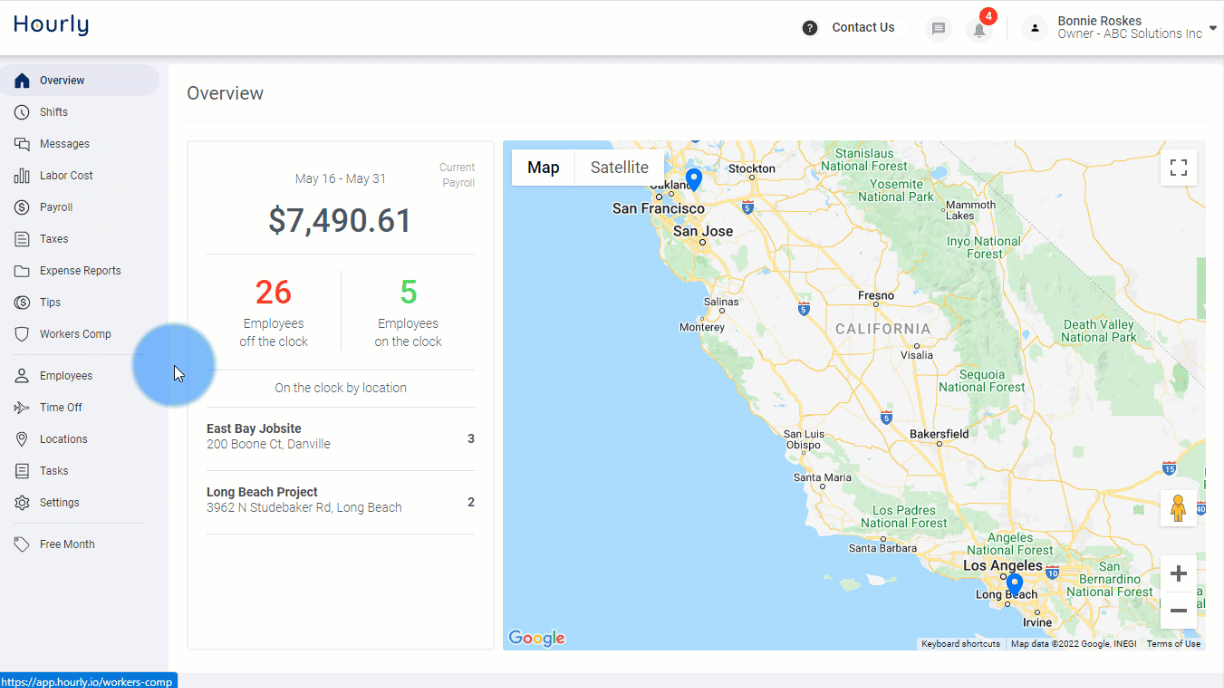The width and height of the screenshot is (1224, 688).
Task: Open Taxes page label
Action: (x=54, y=239)
